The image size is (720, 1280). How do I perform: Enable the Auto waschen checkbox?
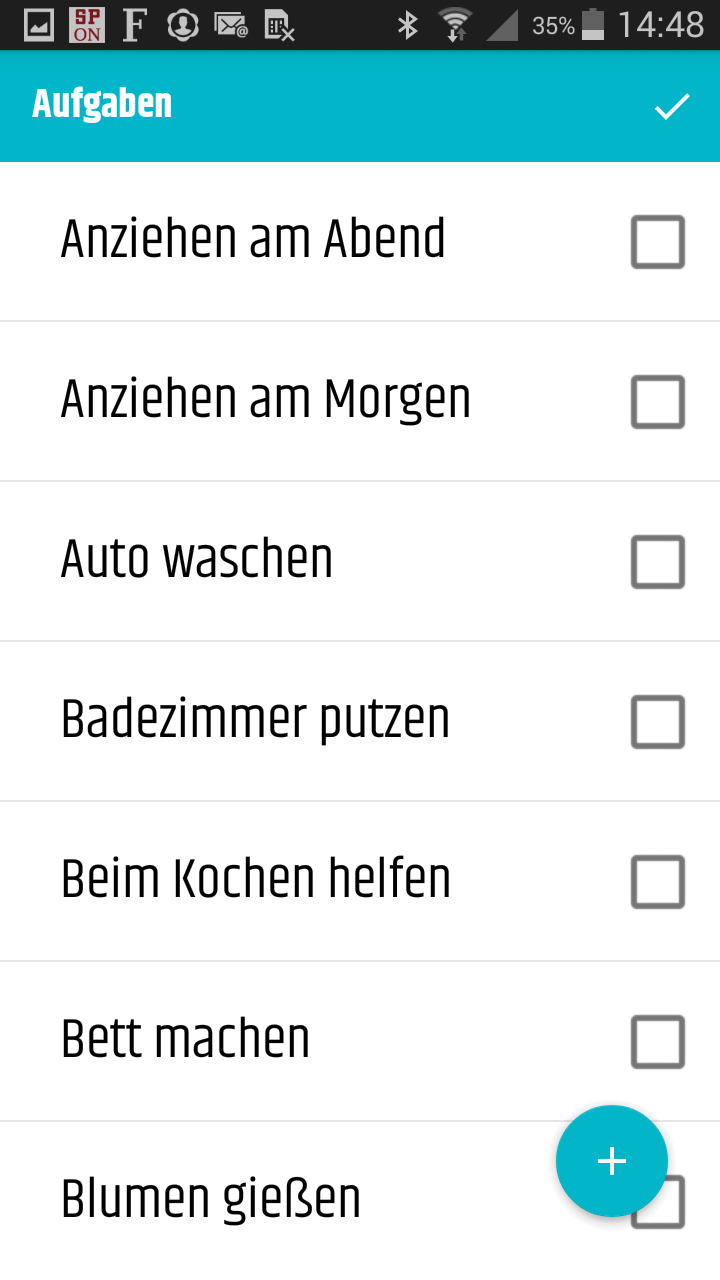tap(657, 562)
